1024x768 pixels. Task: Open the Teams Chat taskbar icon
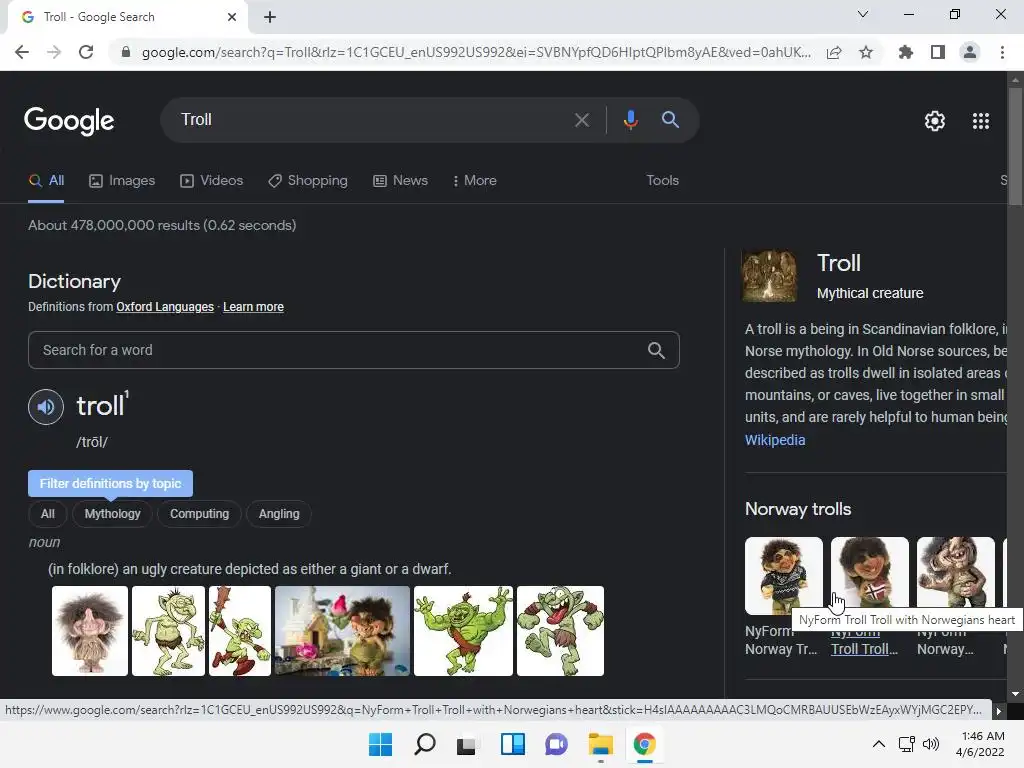tap(556, 744)
